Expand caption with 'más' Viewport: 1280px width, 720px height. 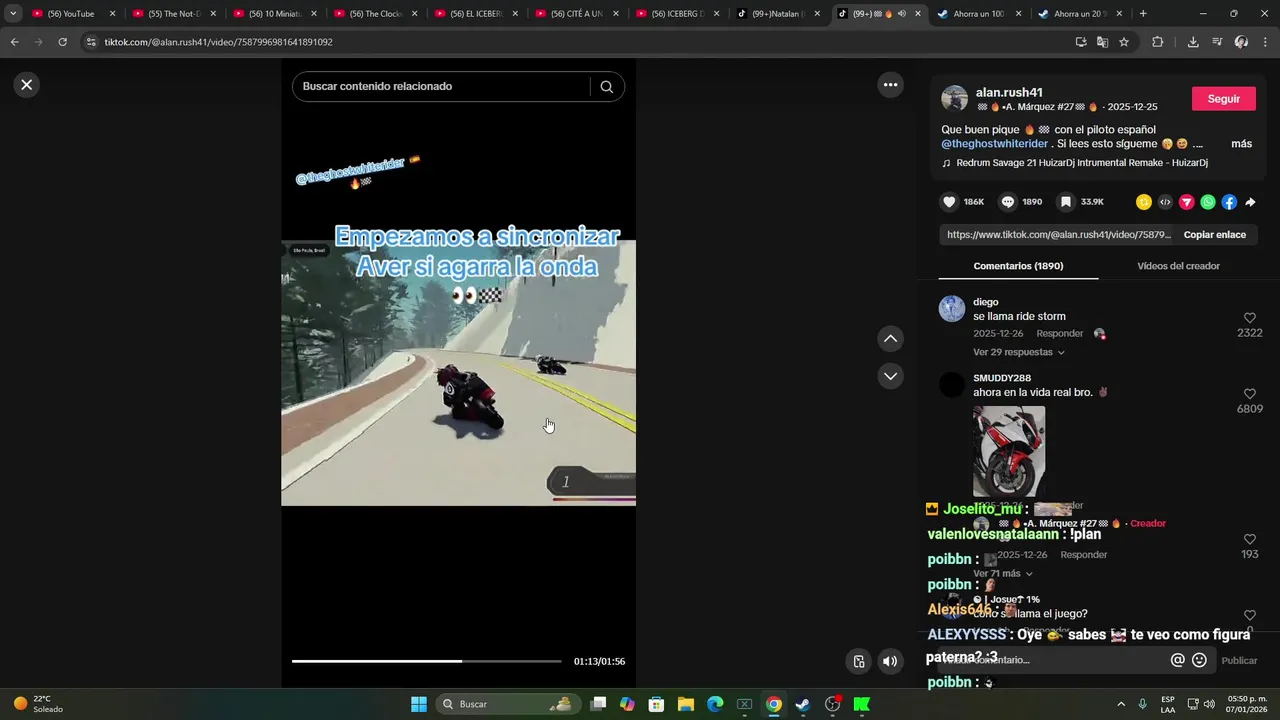coord(1241,144)
